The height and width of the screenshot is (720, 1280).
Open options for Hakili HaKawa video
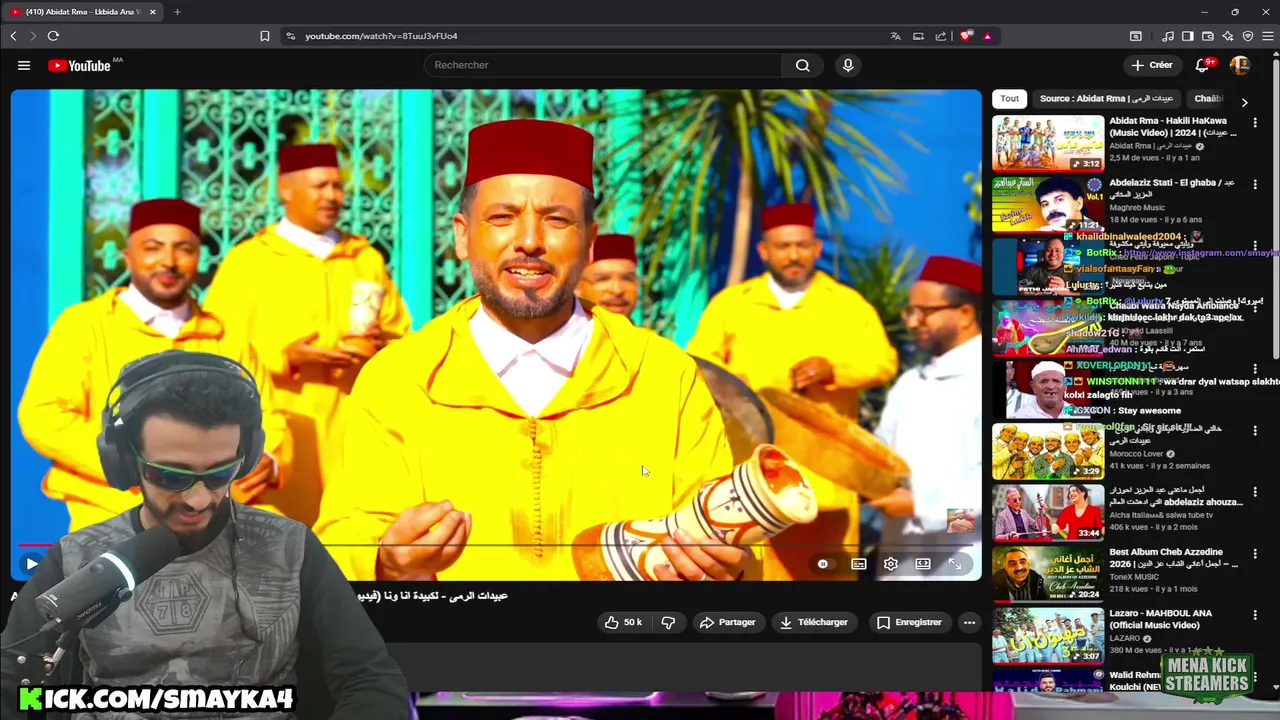[1255, 123]
